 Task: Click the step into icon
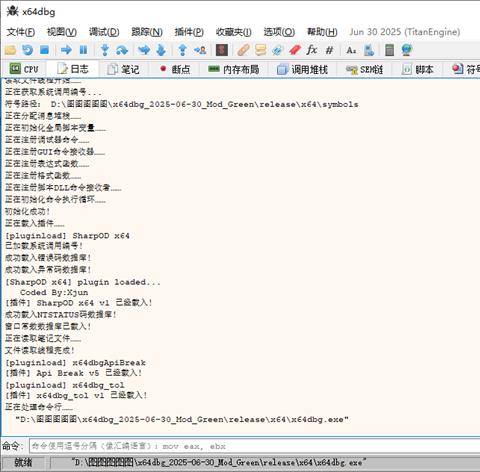coord(105,50)
